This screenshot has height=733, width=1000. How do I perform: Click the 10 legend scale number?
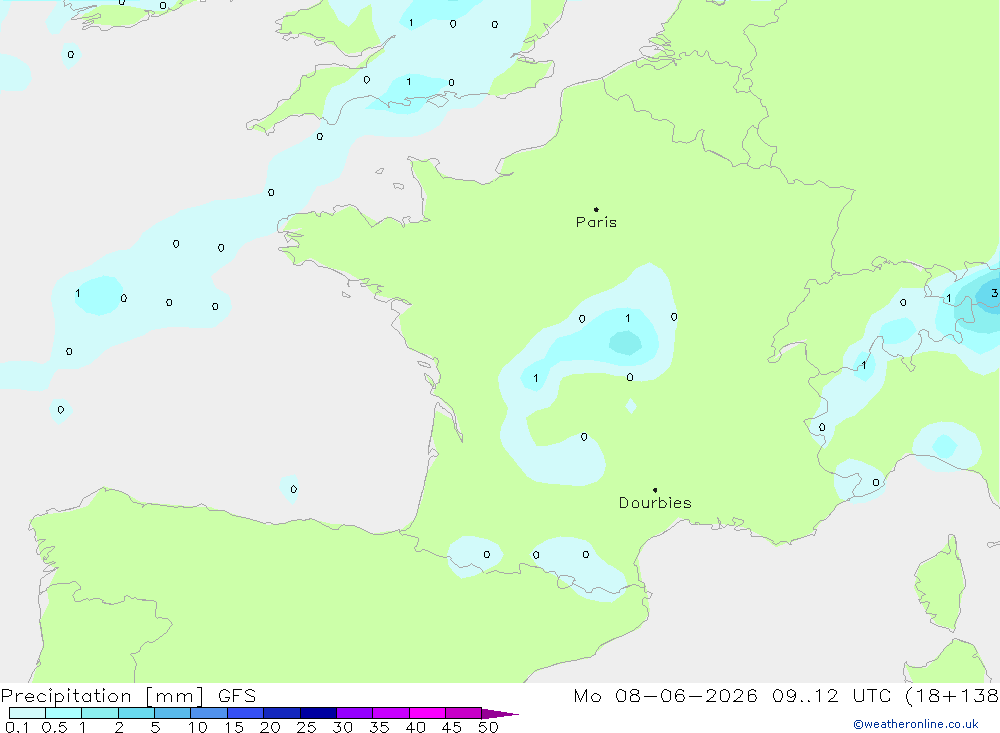click(198, 727)
